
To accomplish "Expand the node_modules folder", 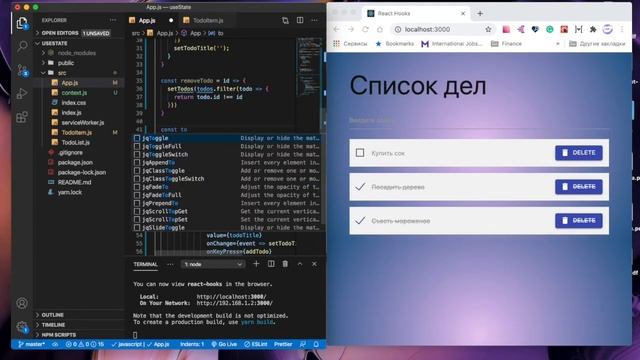I will [x=77, y=53].
